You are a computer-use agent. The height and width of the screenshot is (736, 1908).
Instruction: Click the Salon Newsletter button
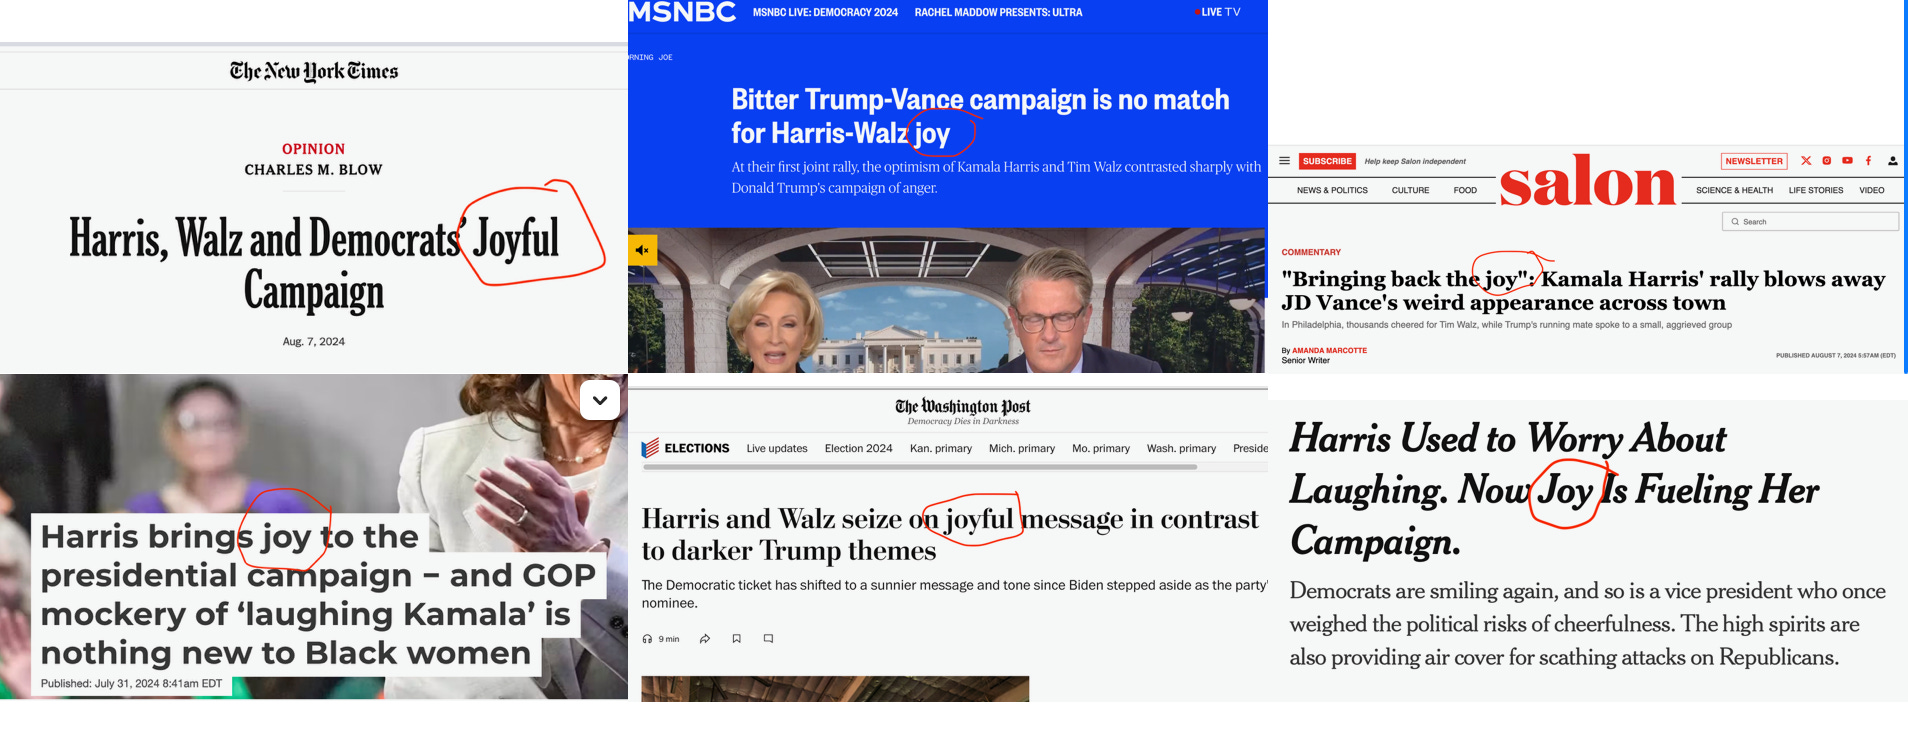click(x=1754, y=161)
